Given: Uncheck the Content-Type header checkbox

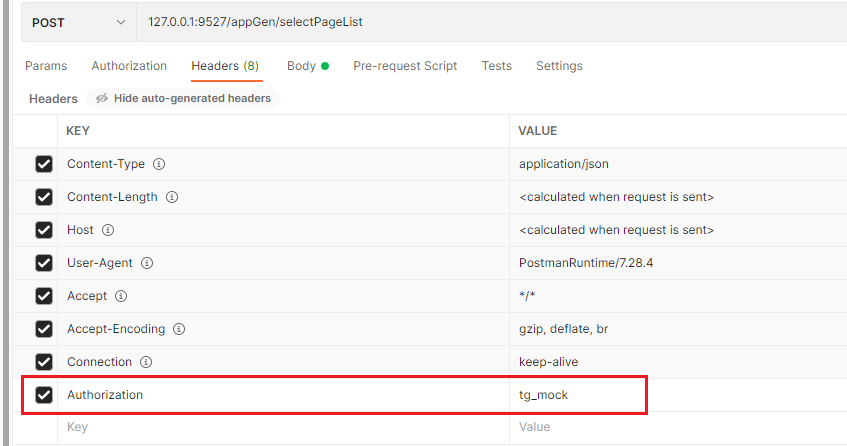Looking at the screenshot, I should click(44, 164).
